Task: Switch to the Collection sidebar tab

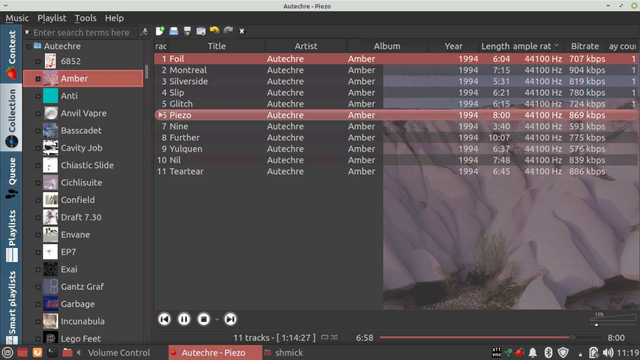Action: [x=11, y=118]
